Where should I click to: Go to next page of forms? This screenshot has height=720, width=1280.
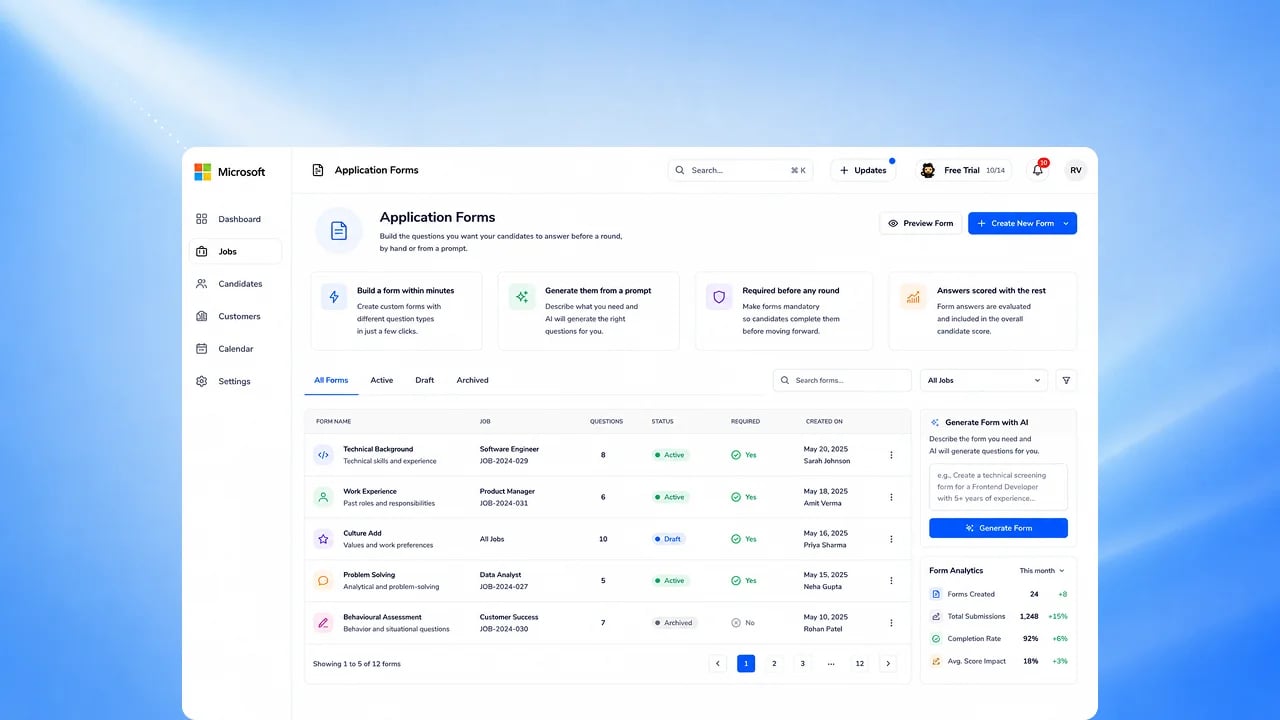pos(888,663)
